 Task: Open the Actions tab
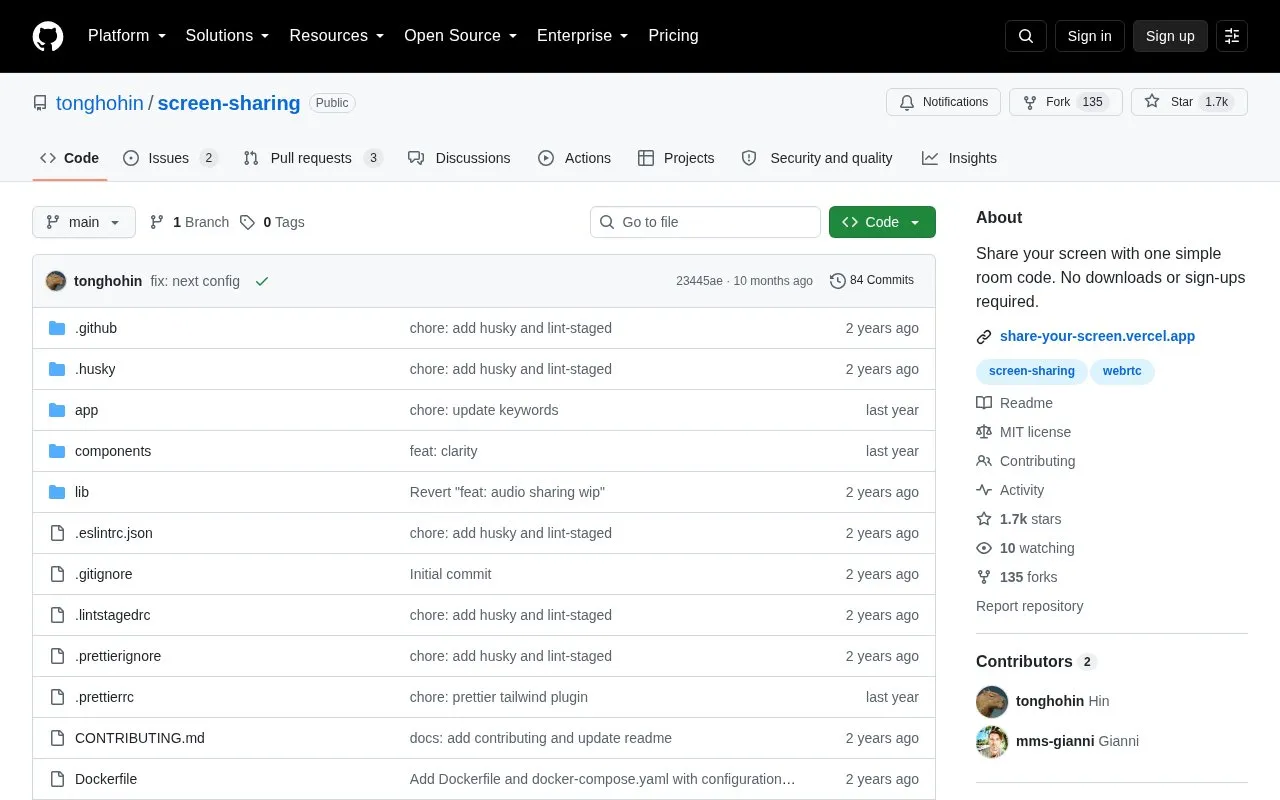click(x=574, y=158)
